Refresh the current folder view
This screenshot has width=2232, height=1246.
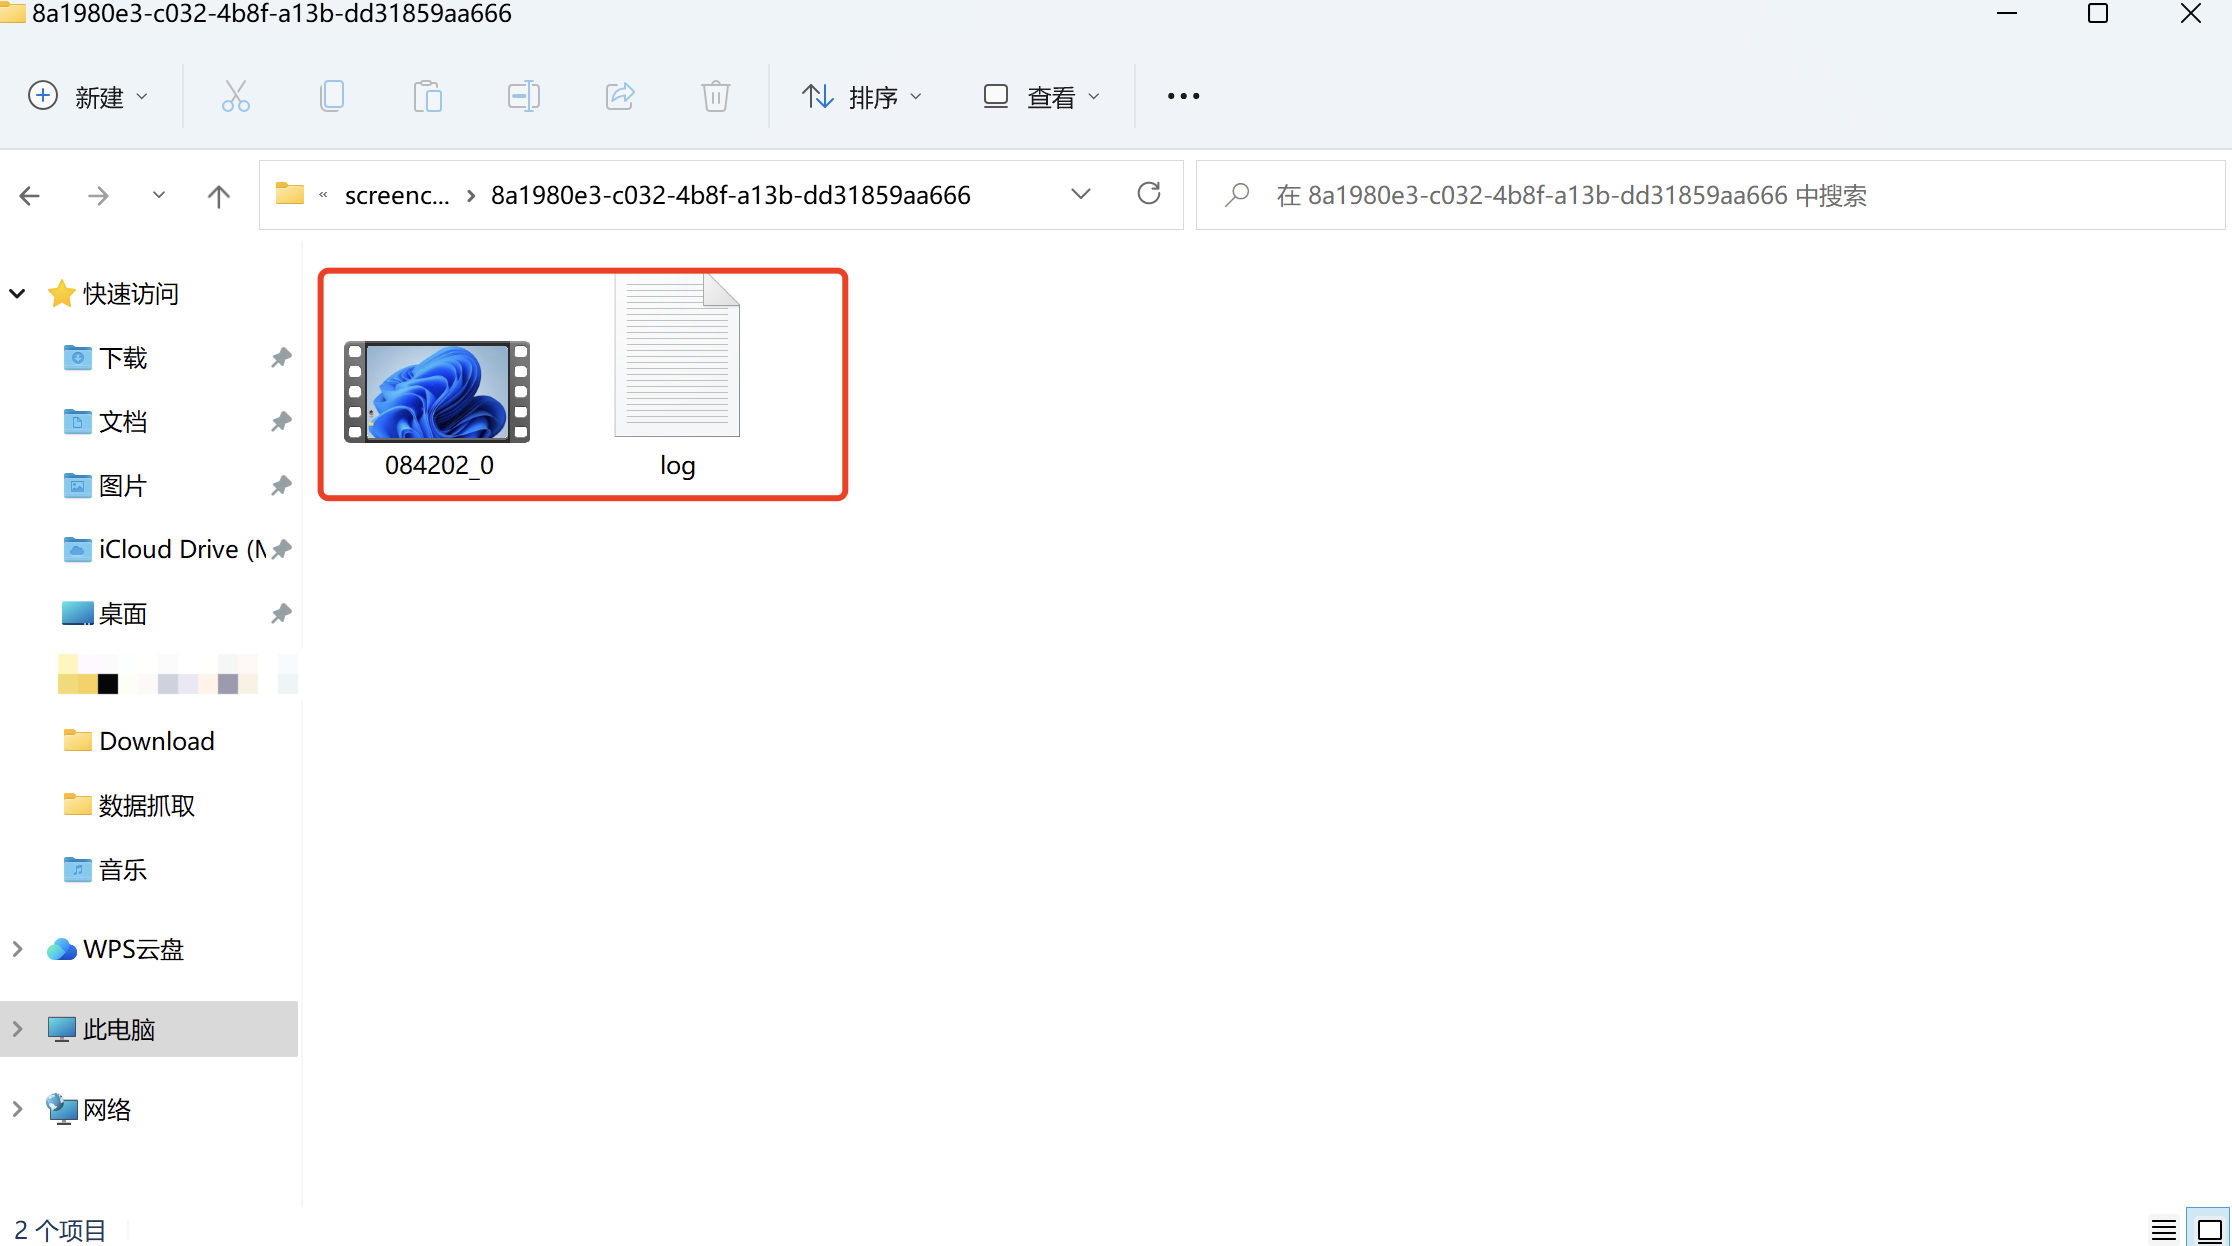pos(1149,193)
